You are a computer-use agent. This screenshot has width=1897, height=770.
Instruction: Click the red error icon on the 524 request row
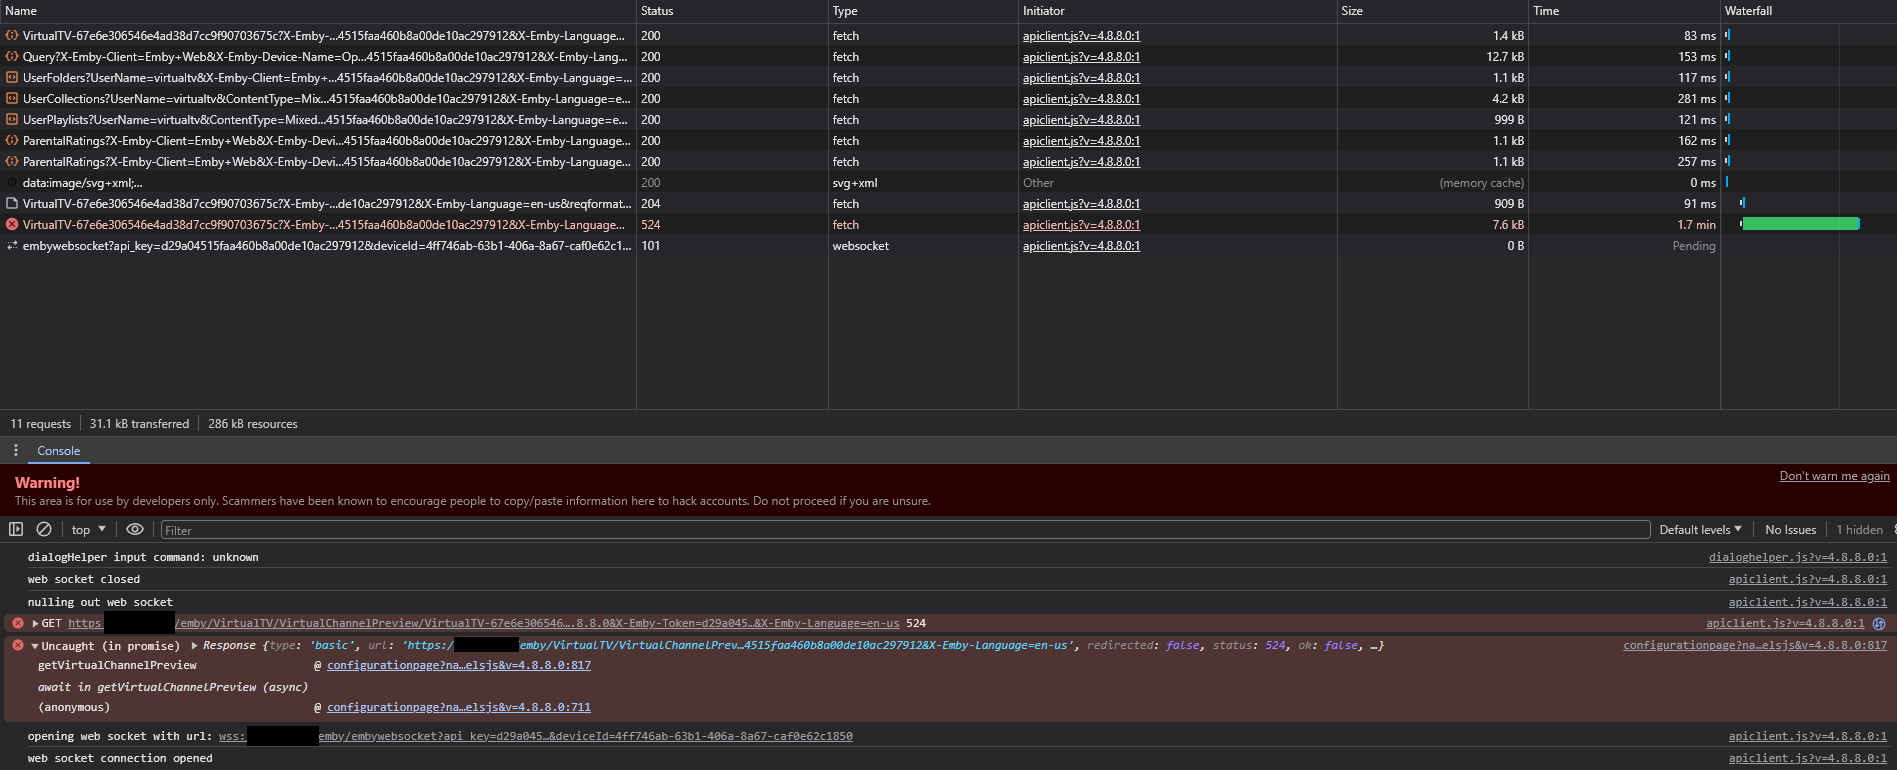[x=12, y=225]
